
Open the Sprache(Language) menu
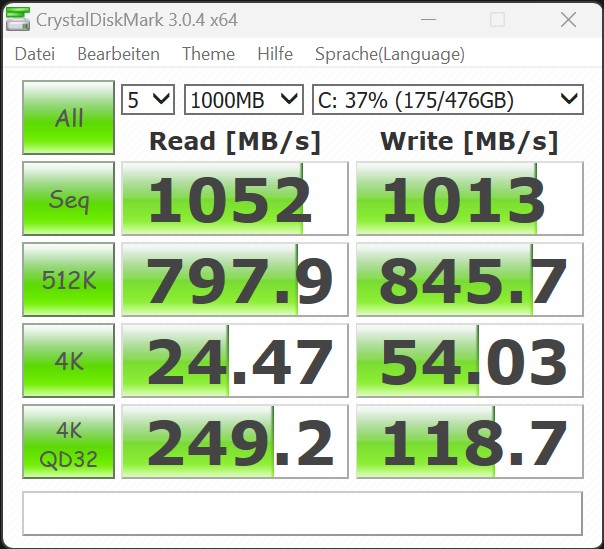(390, 54)
